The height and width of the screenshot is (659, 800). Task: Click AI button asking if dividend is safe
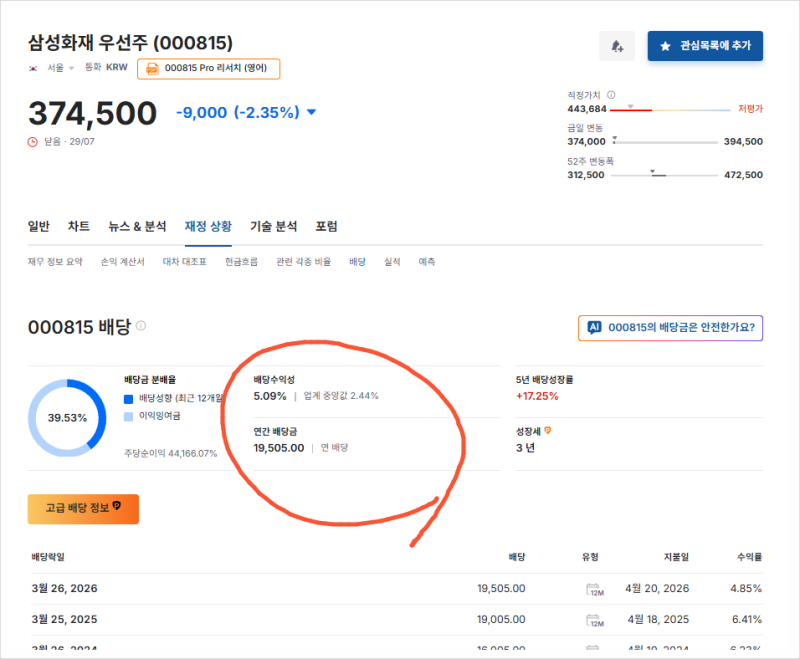pos(670,328)
